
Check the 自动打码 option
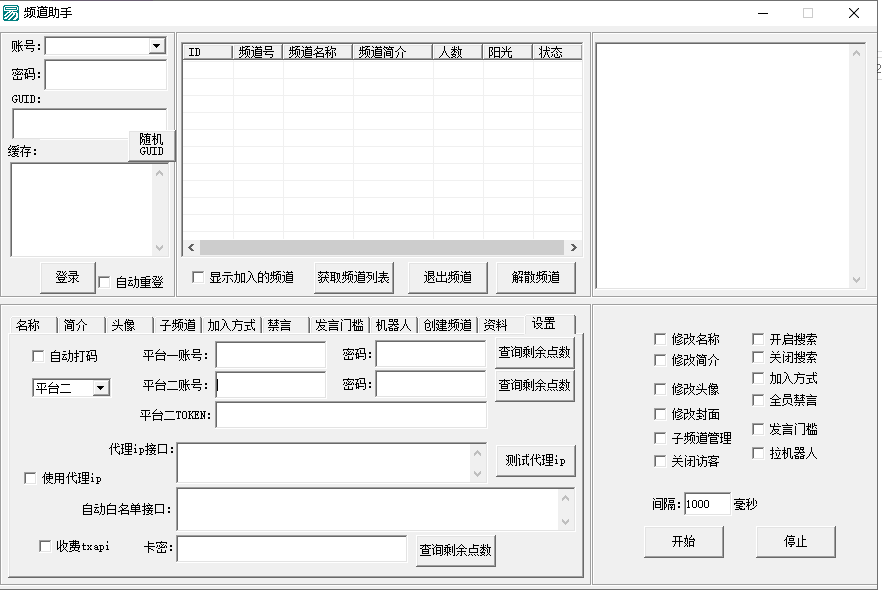pyautogui.click(x=39, y=356)
